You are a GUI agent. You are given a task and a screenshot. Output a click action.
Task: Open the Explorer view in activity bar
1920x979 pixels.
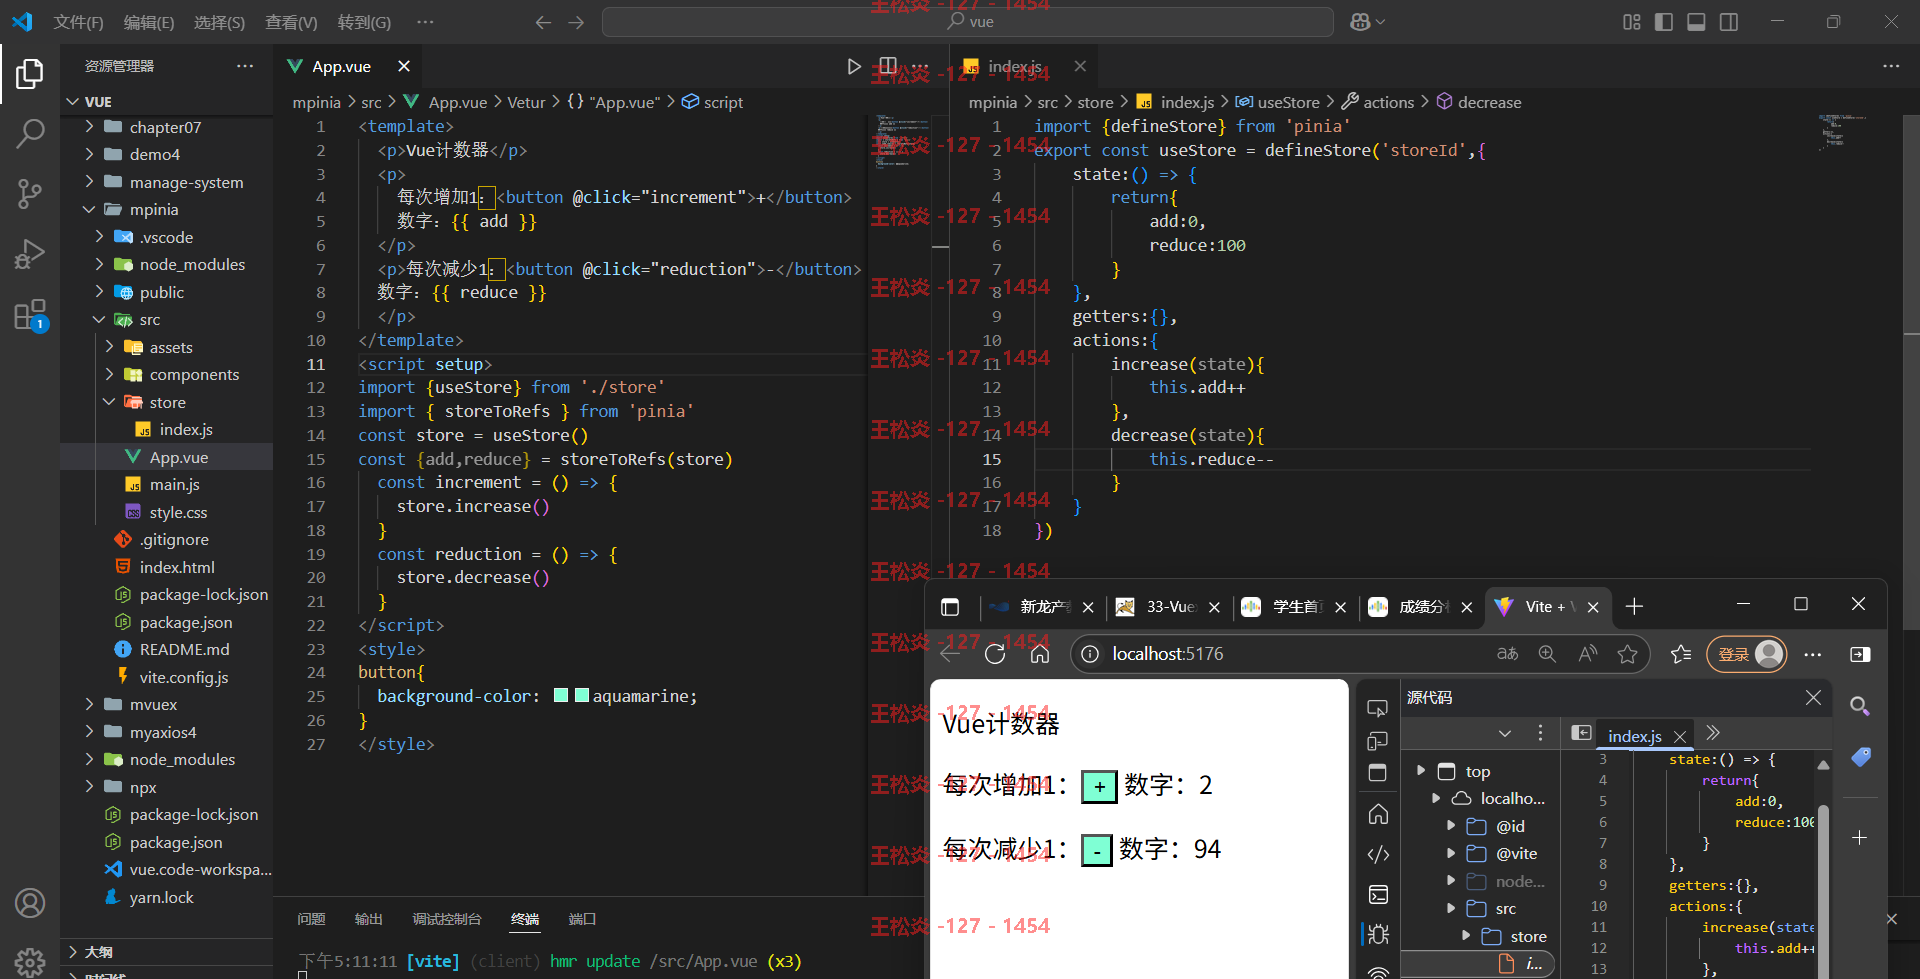(30, 74)
